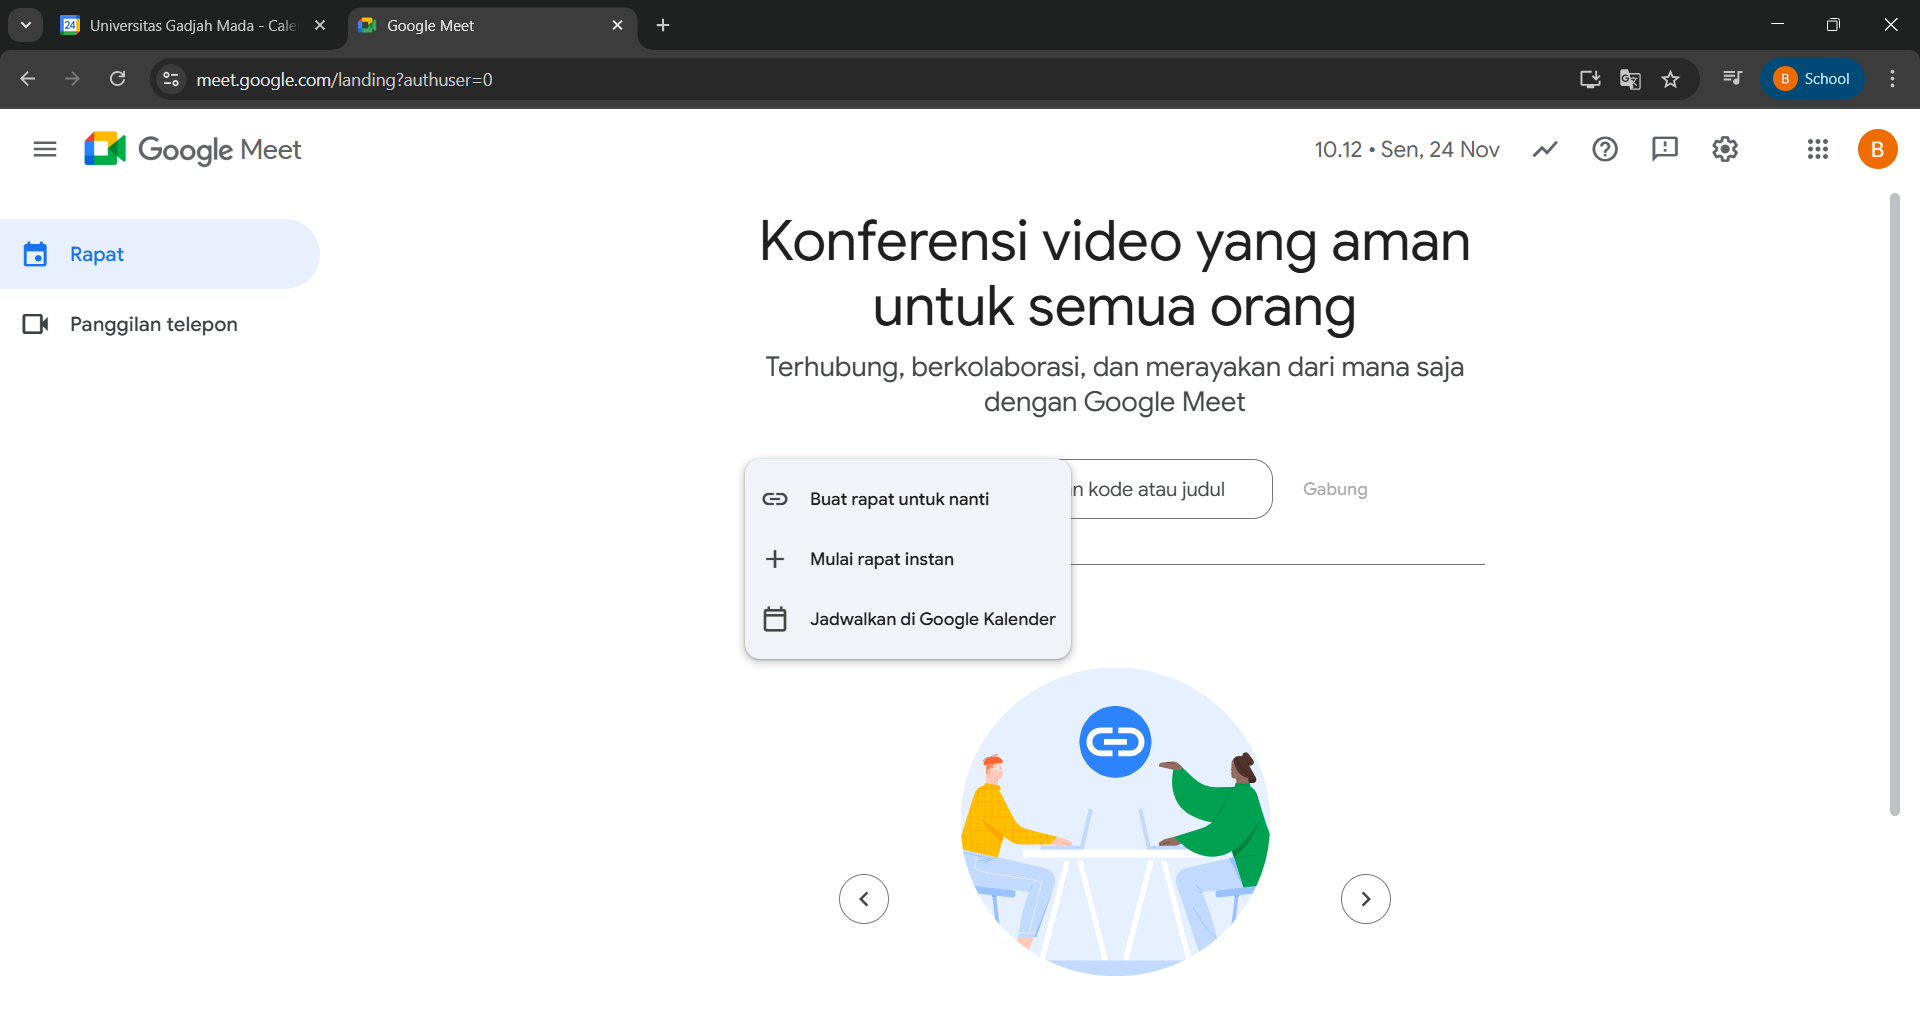Select Buat rapat untuk nanti

pos(899,499)
